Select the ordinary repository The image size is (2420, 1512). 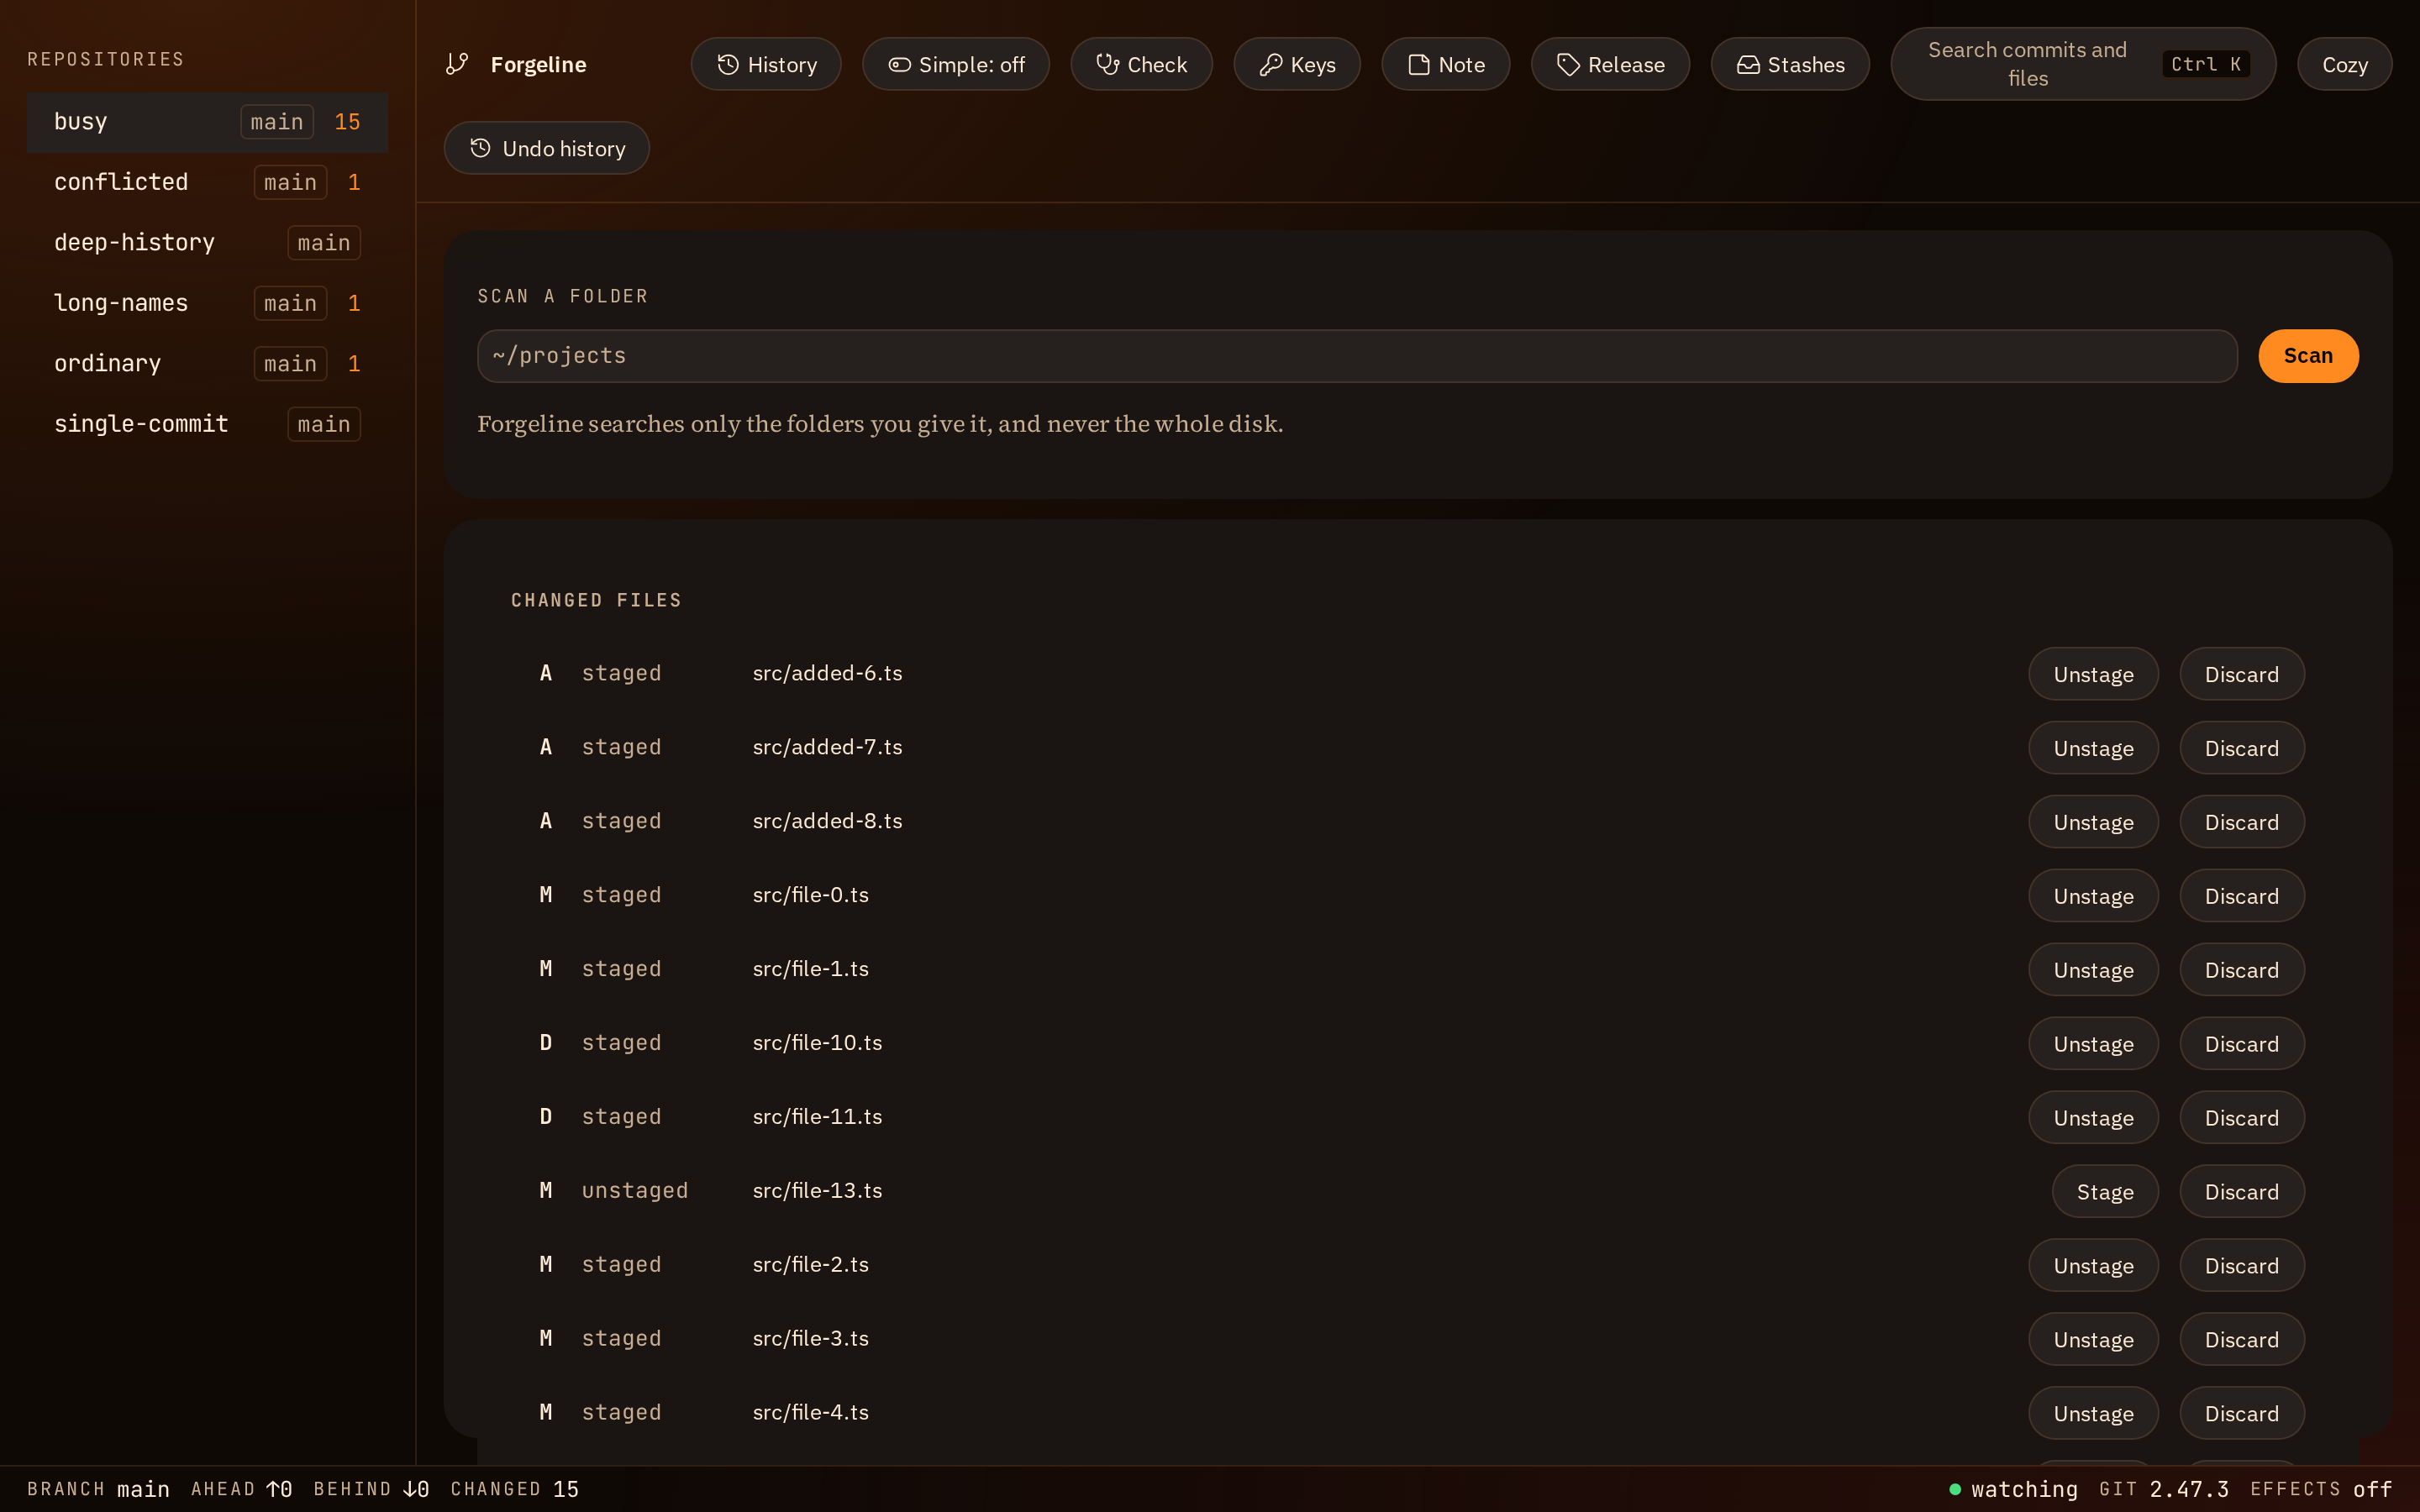[x=207, y=364]
